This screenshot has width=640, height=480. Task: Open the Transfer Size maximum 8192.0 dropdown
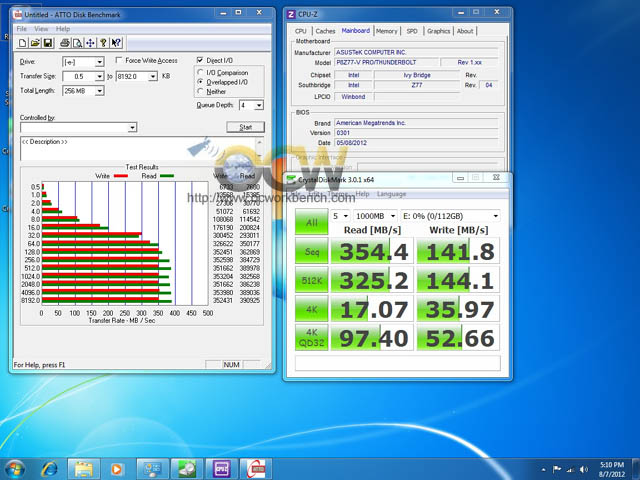(153, 76)
